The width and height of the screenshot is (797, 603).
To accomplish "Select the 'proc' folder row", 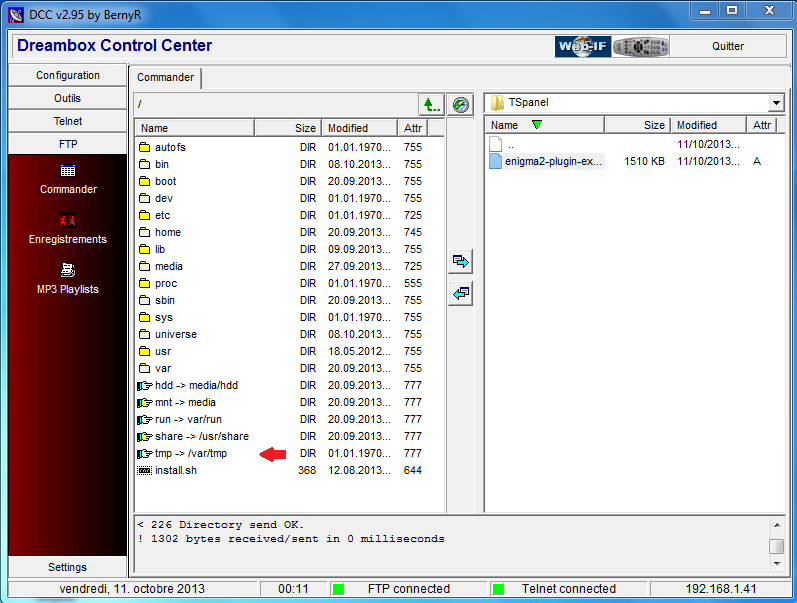I will pos(290,283).
